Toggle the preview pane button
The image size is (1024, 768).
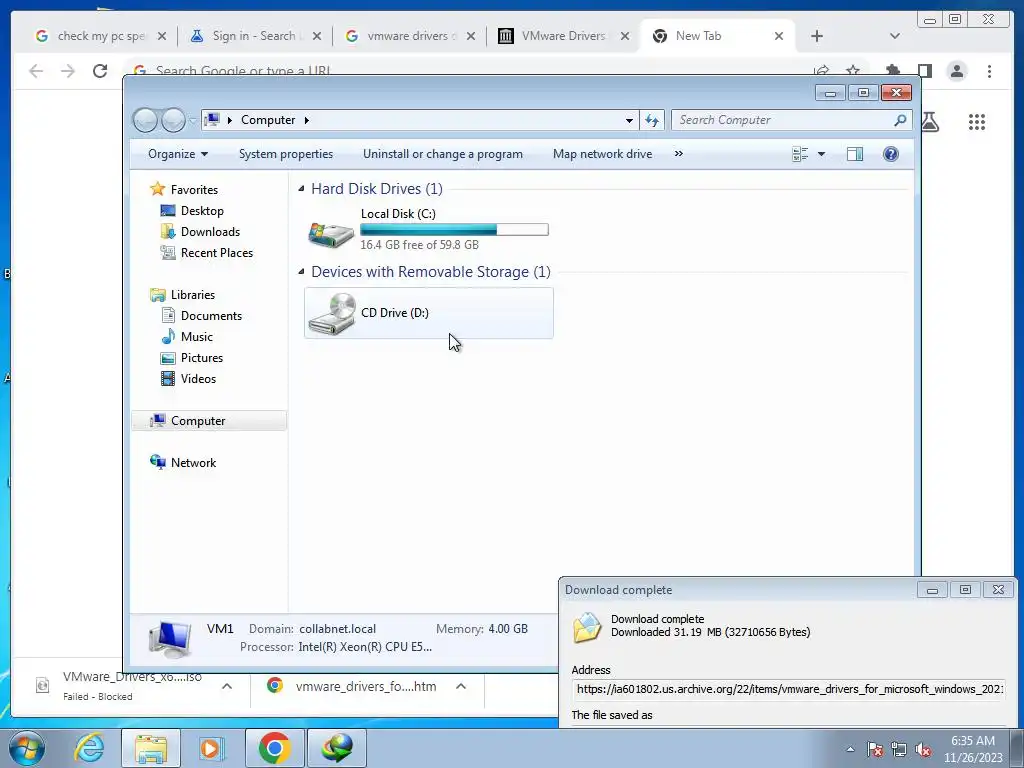click(855, 154)
